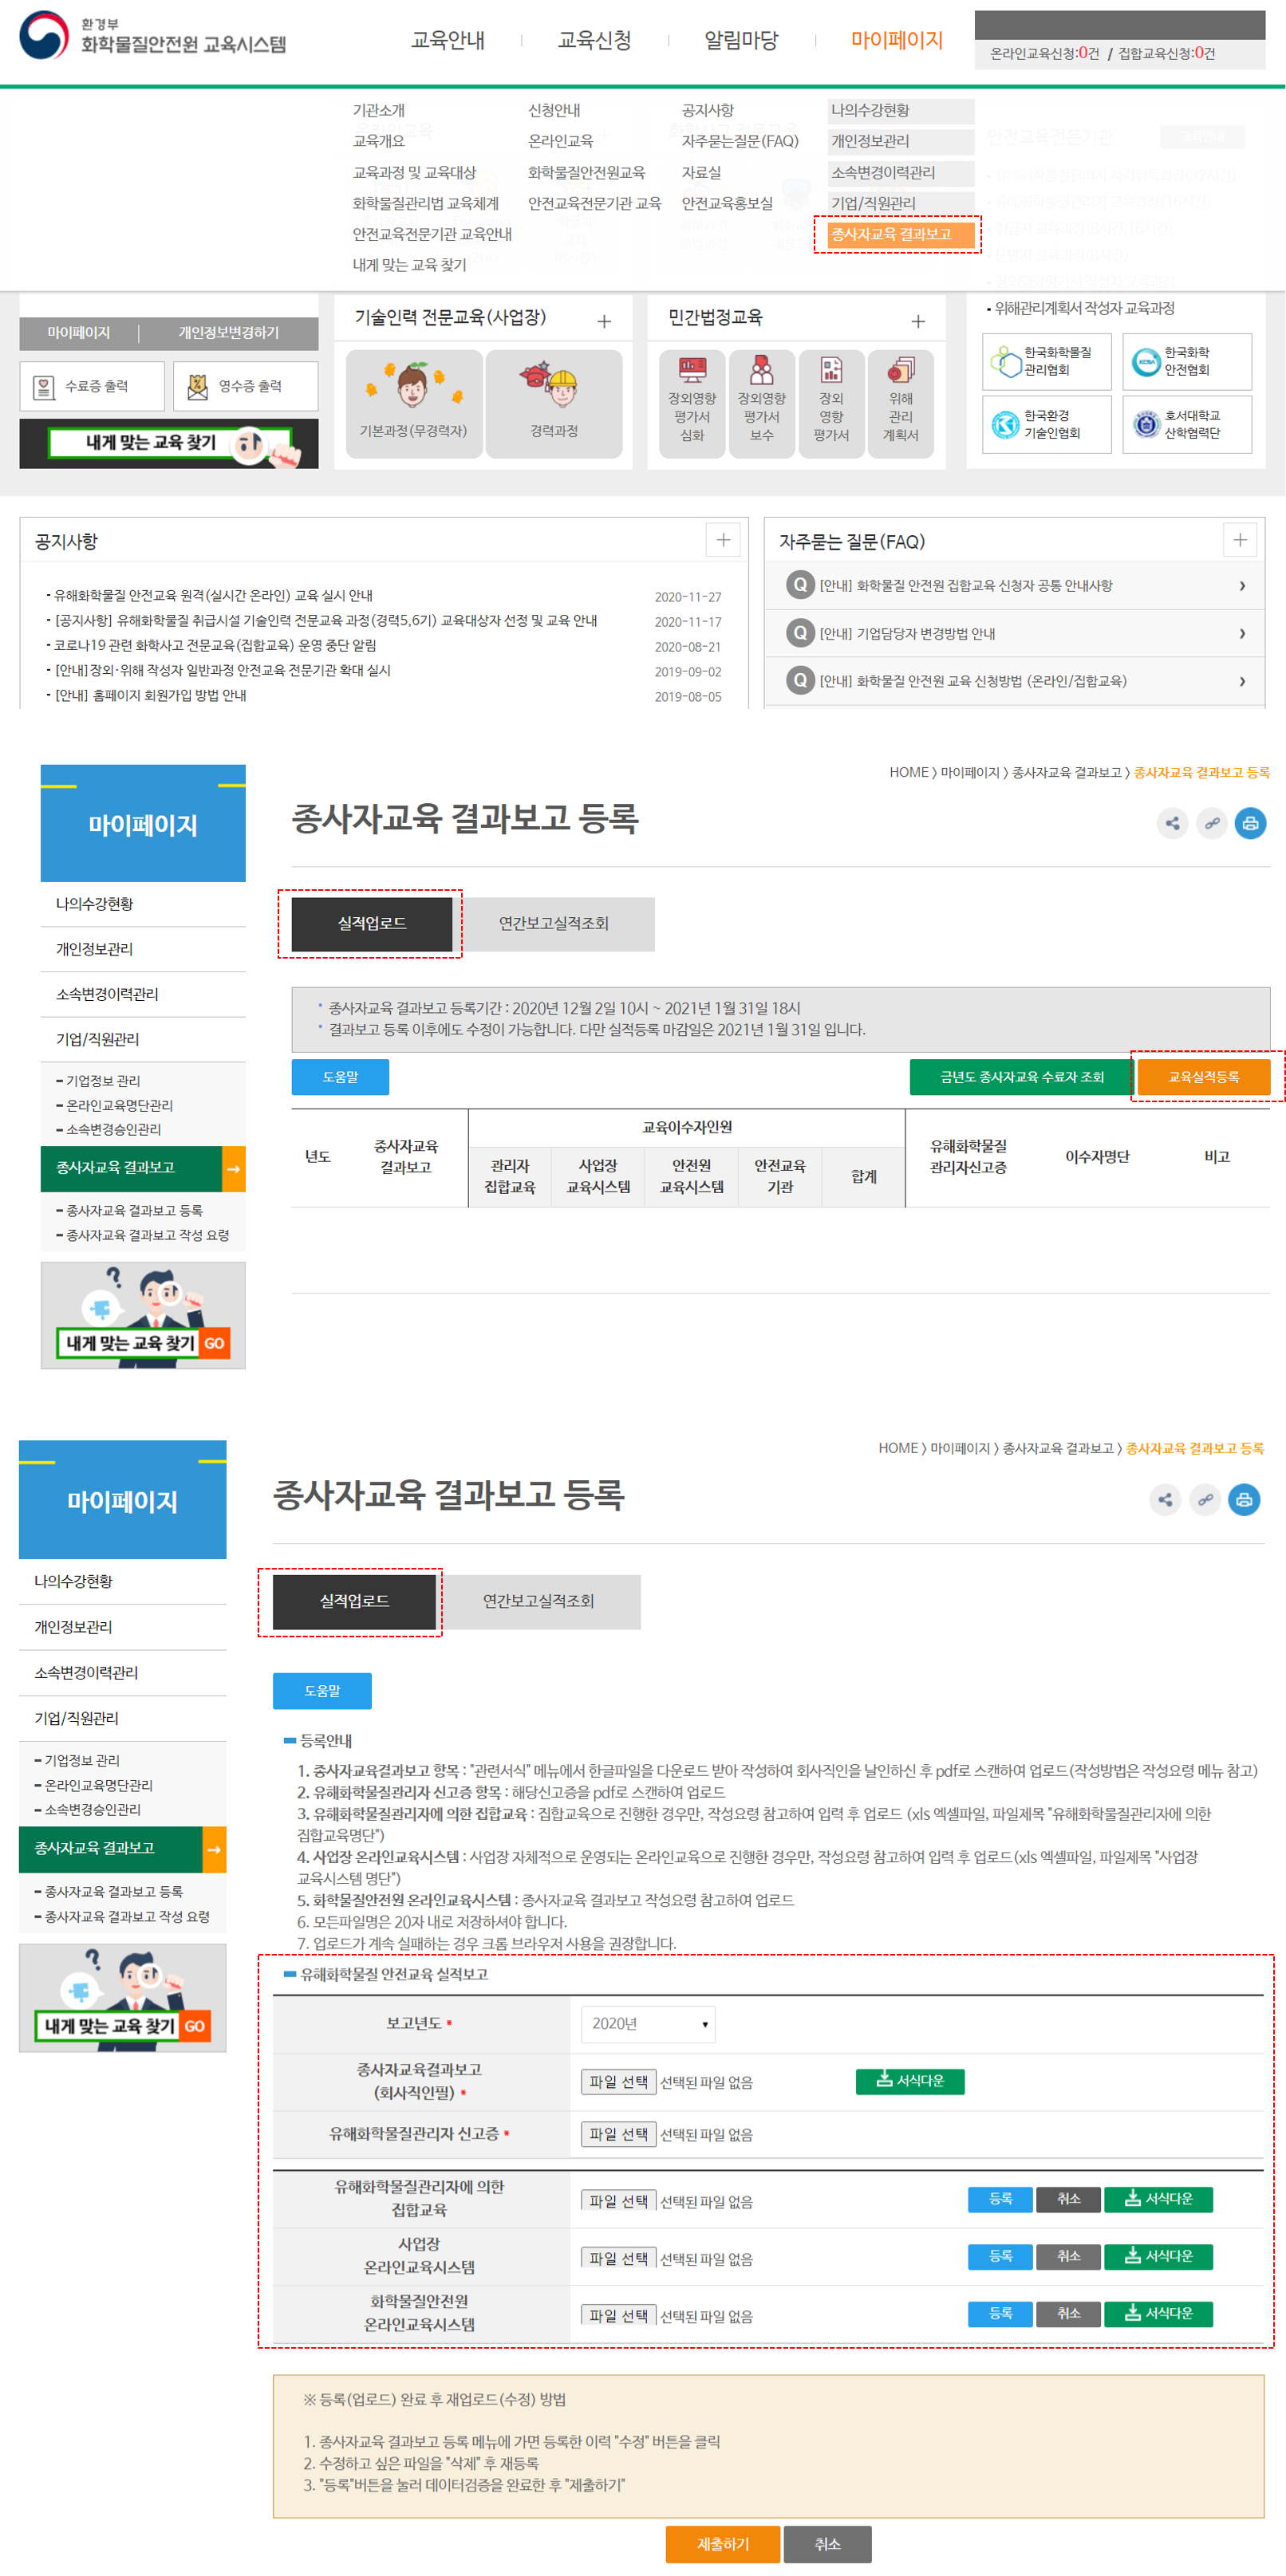The image size is (1286, 2576).
Task: Click the share icon in upper results page
Action: tap(1172, 824)
